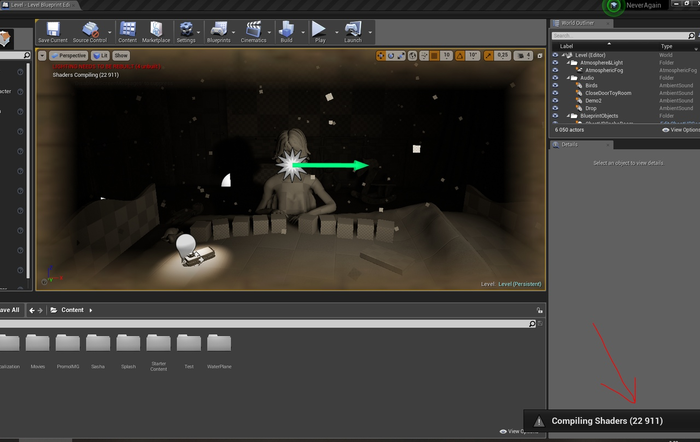Collapse the Atmosphere&Light folder in outliner
The width and height of the screenshot is (700, 442).
[x=568, y=62]
